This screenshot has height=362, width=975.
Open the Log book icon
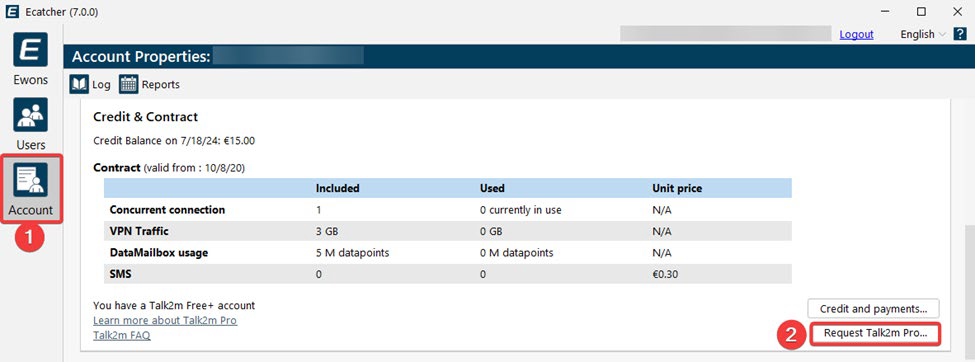click(79, 85)
